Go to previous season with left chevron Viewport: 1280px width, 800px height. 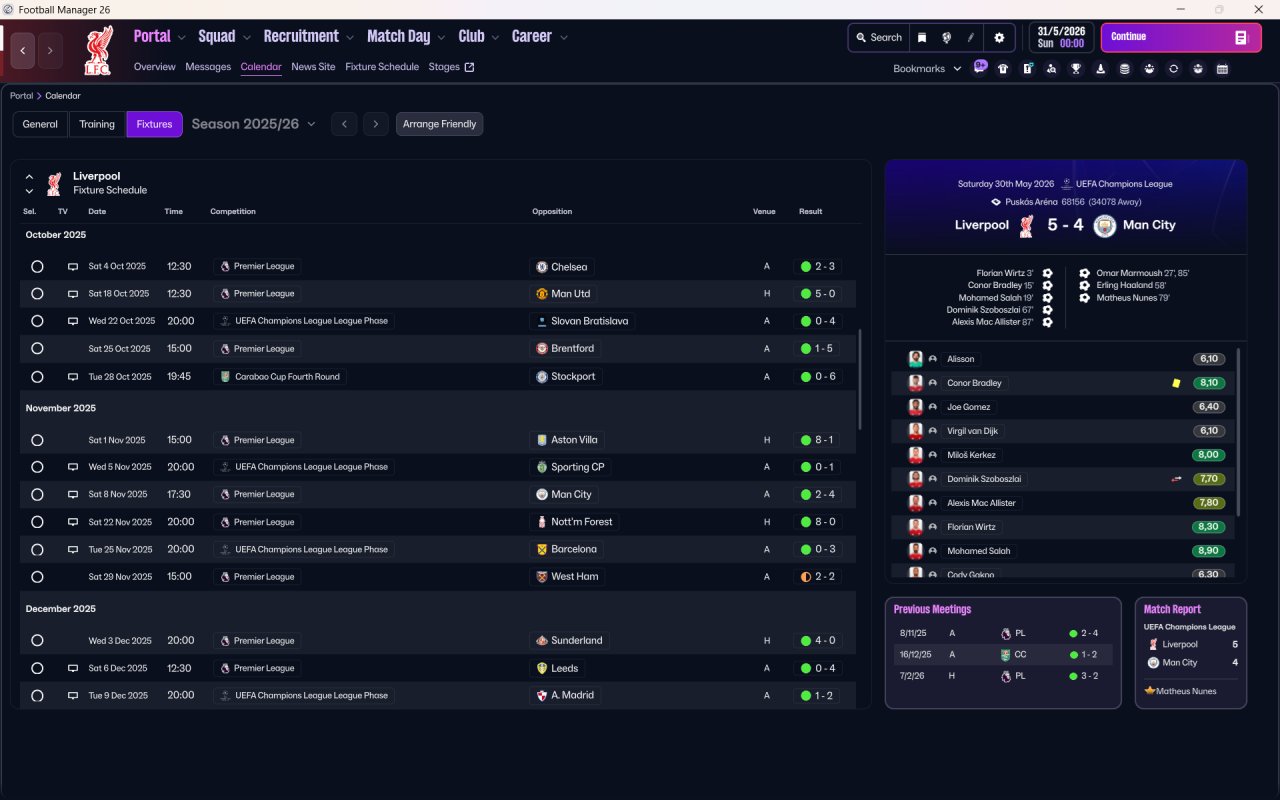344,124
